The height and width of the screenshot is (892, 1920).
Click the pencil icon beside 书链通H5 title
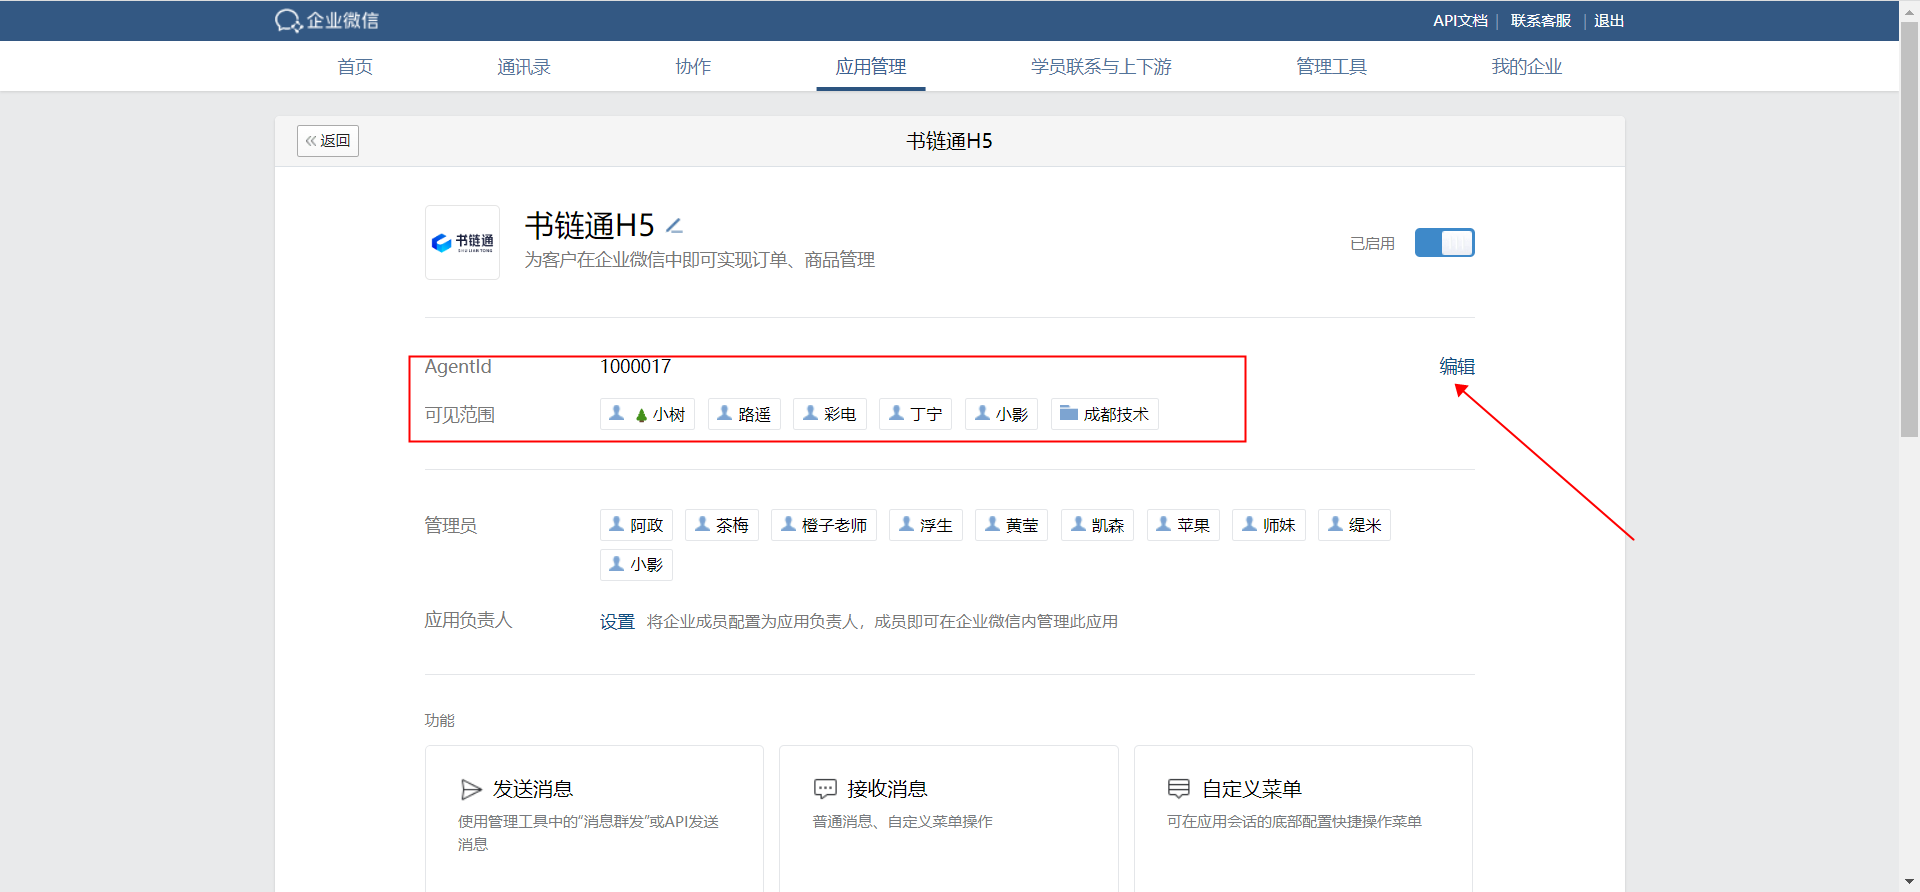pyautogui.click(x=675, y=226)
